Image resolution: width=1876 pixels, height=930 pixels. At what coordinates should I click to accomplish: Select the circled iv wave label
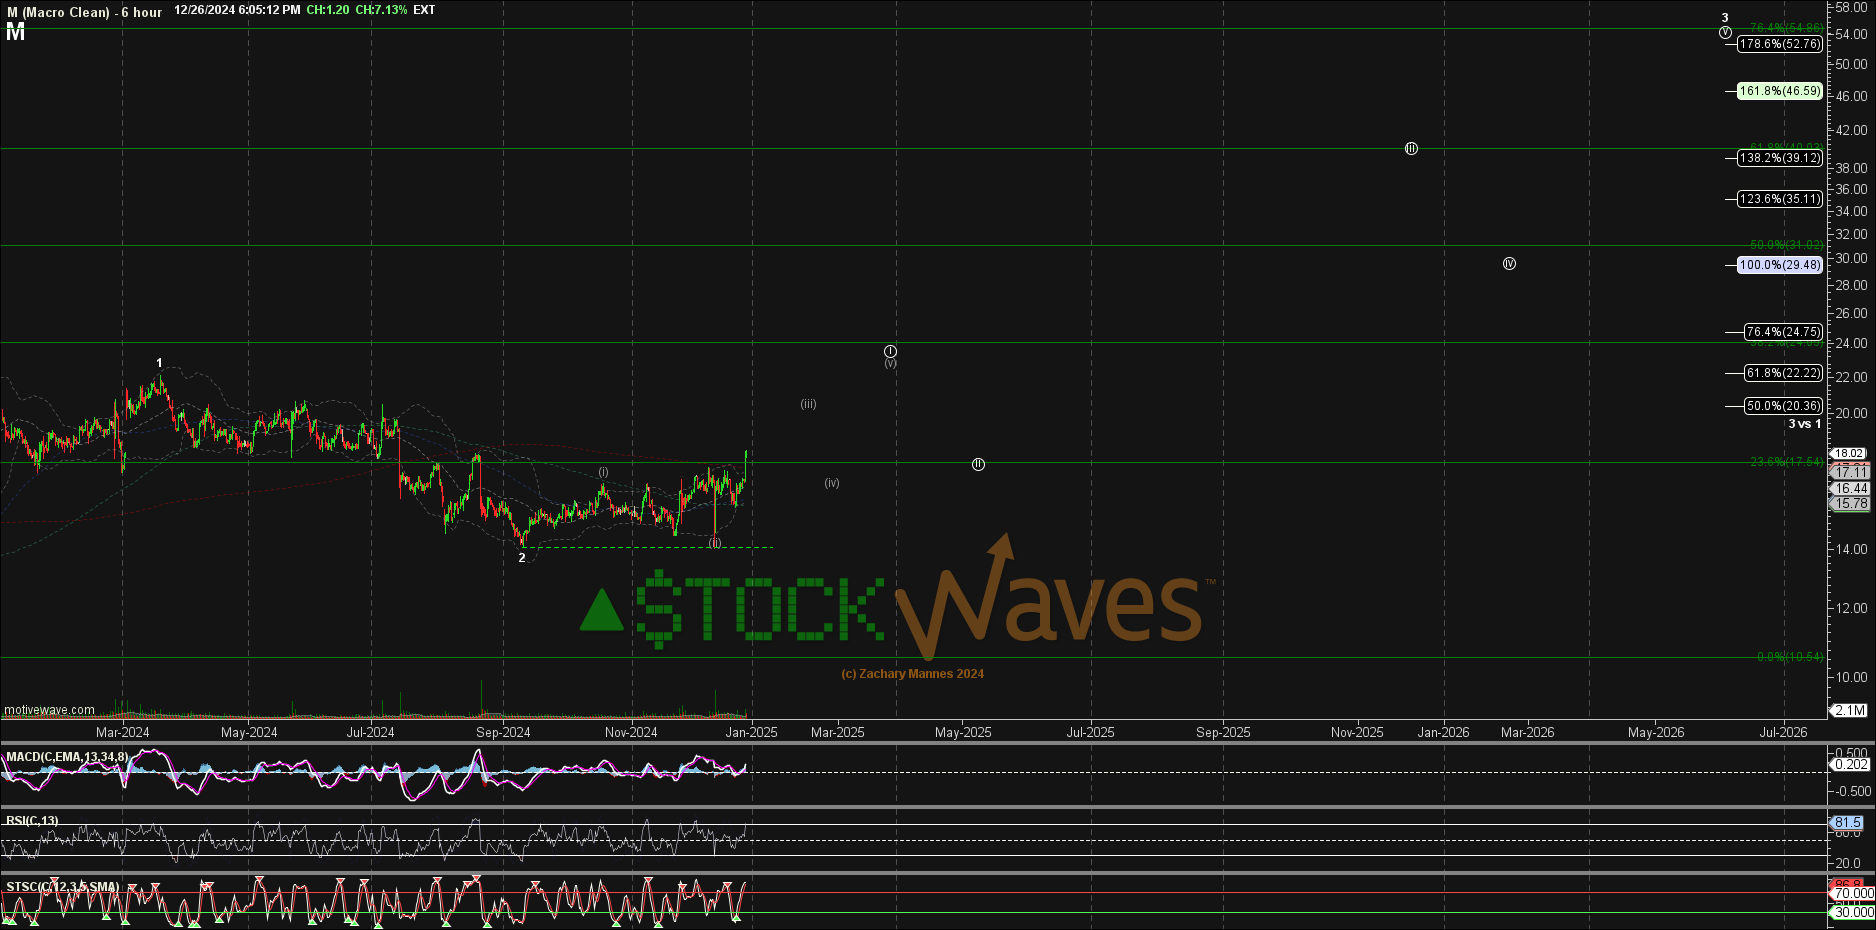1509,264
